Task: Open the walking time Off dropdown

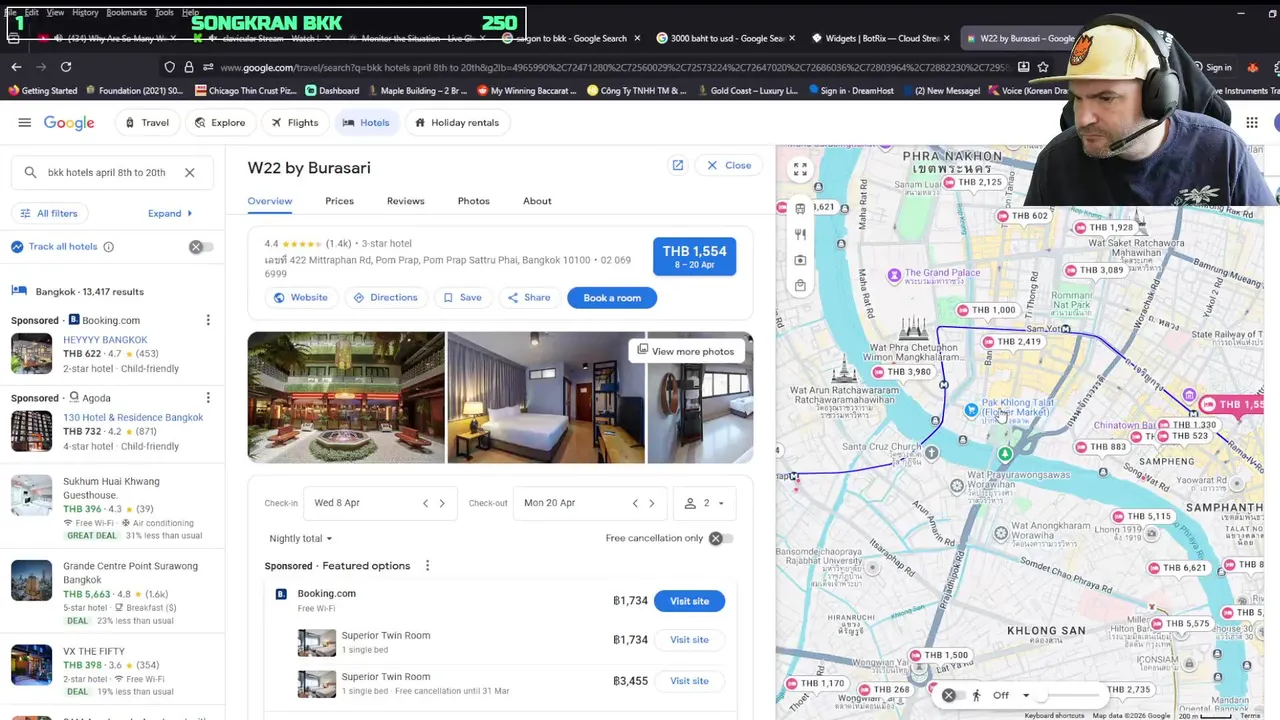Action: (1011, 695)
